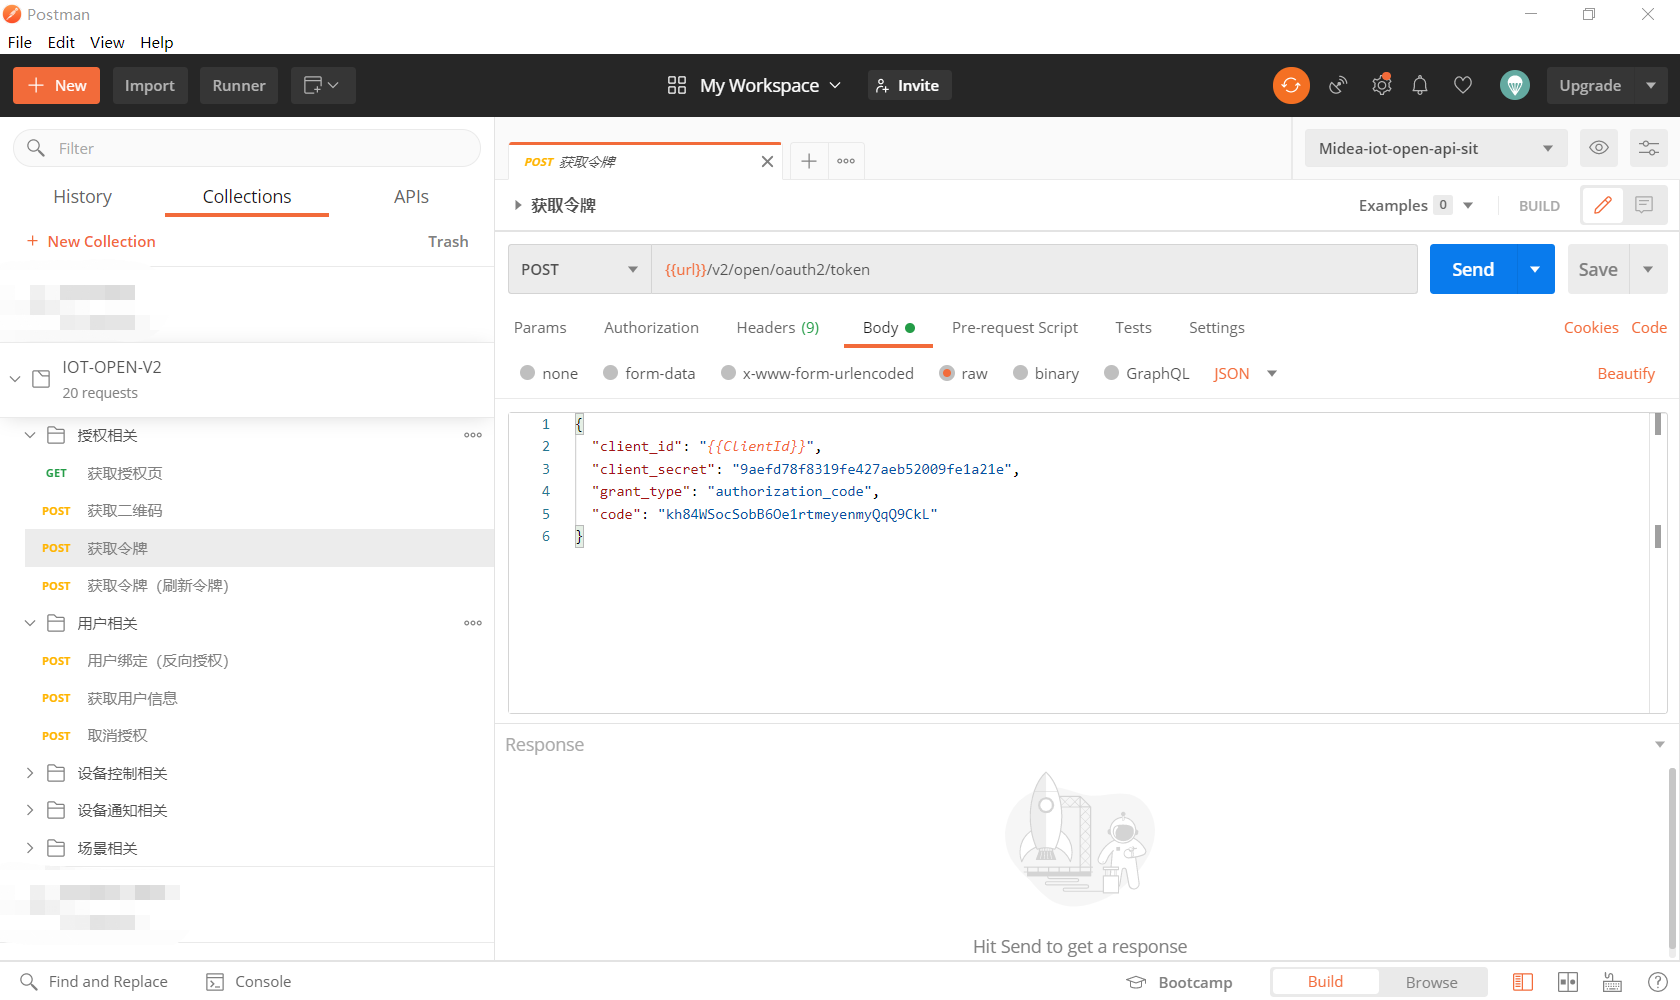
Task: Open tab options three-dot menu
Action: (x=846, y=161)
